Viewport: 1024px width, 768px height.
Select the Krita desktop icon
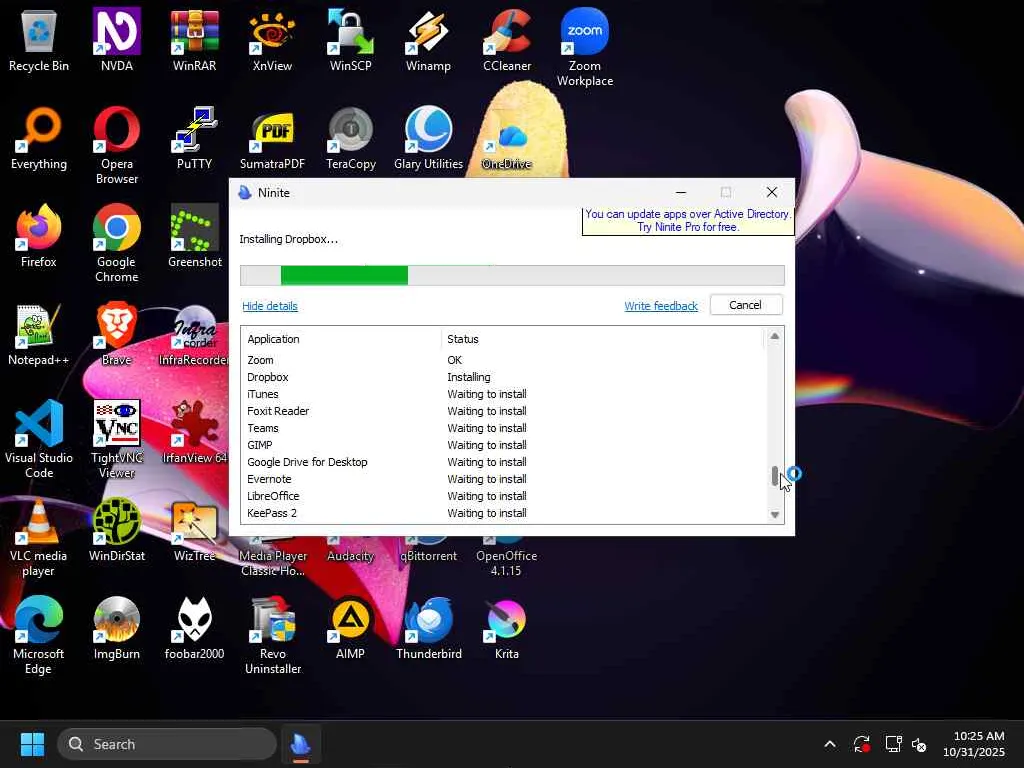[507, 628]
